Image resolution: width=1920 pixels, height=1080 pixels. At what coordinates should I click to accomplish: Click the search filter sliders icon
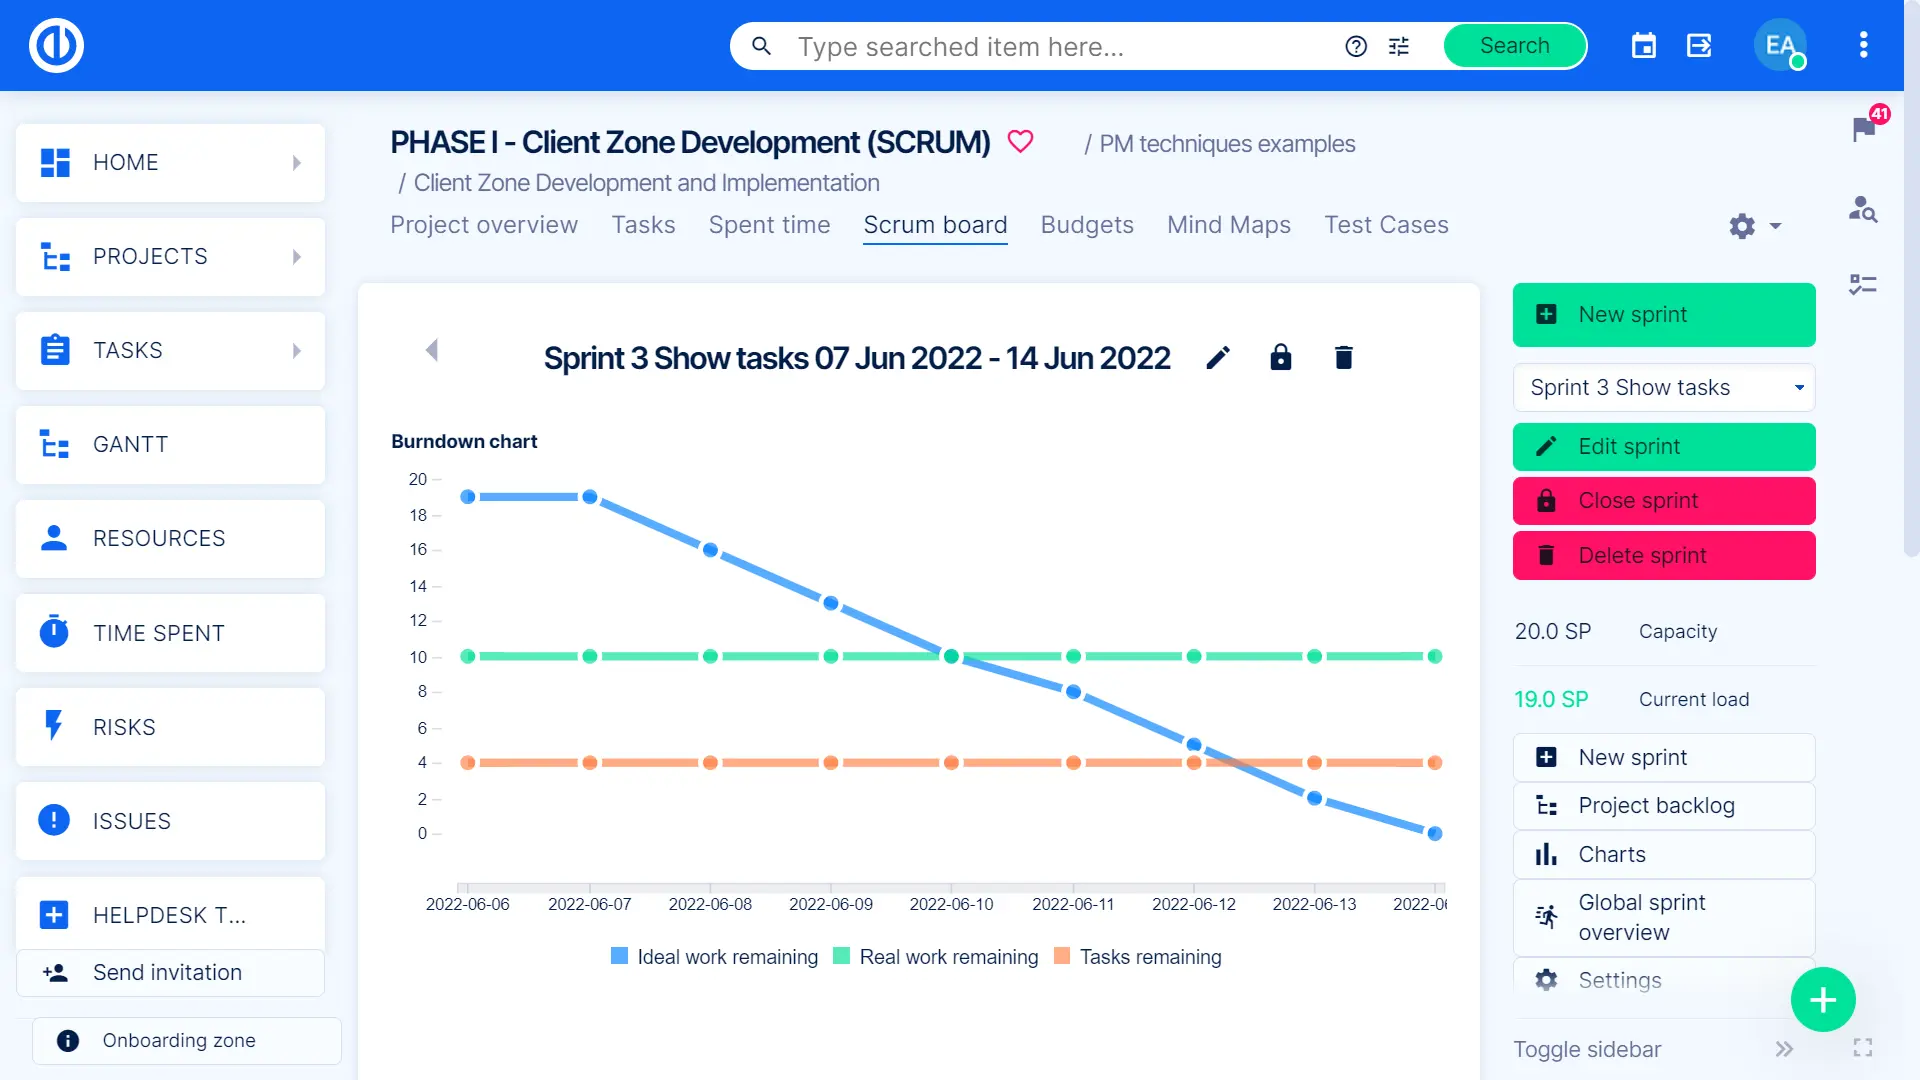[x=1398, y=46]
